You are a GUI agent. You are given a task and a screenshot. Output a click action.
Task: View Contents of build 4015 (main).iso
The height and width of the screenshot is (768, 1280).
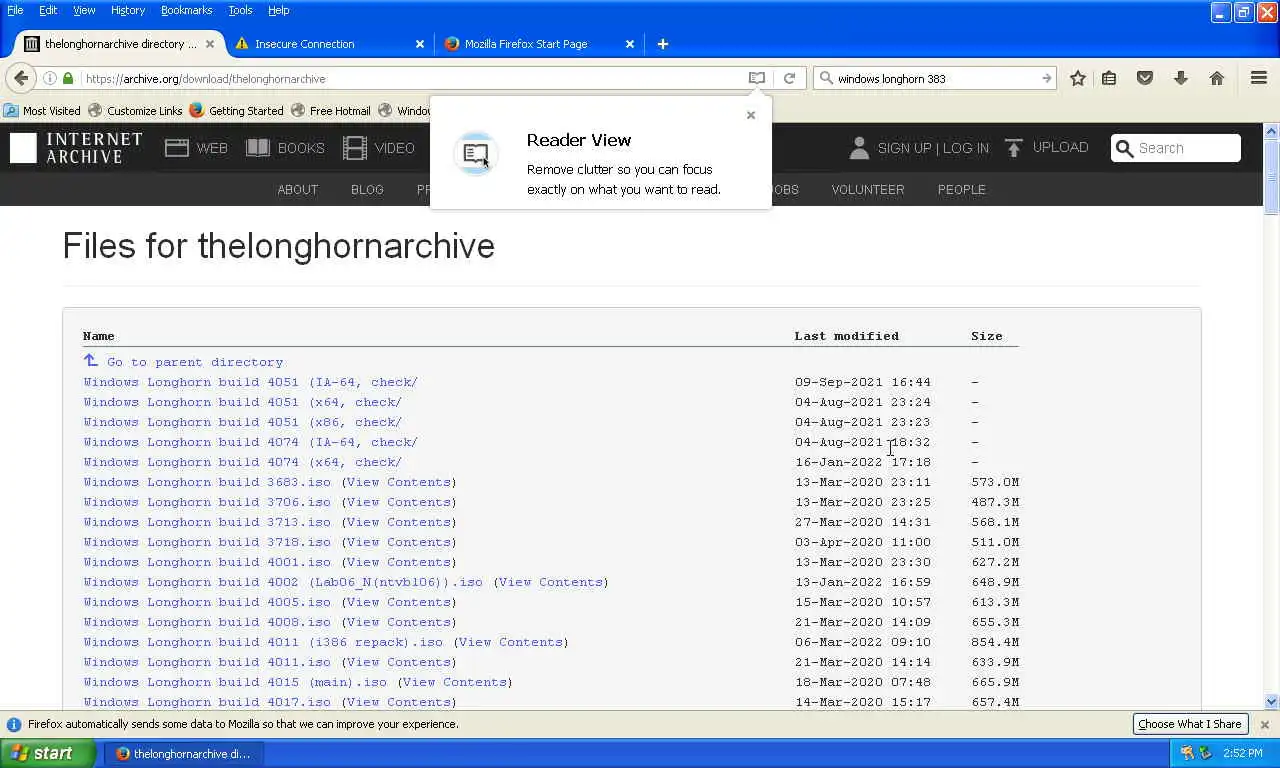click(454, 682)
